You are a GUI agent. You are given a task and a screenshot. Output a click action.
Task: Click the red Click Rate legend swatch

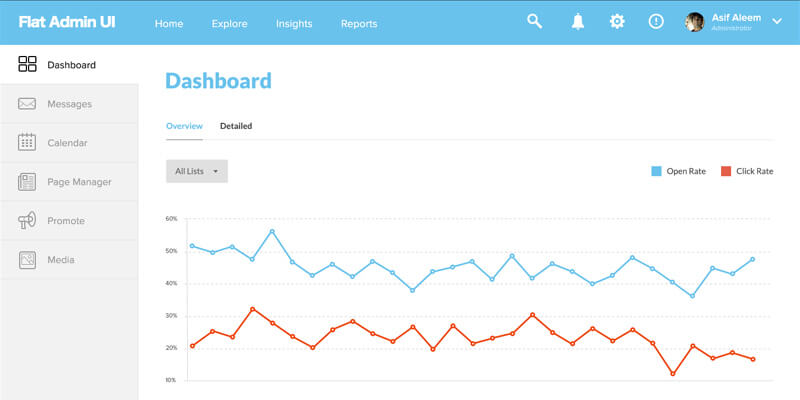(x=726, y=171)
